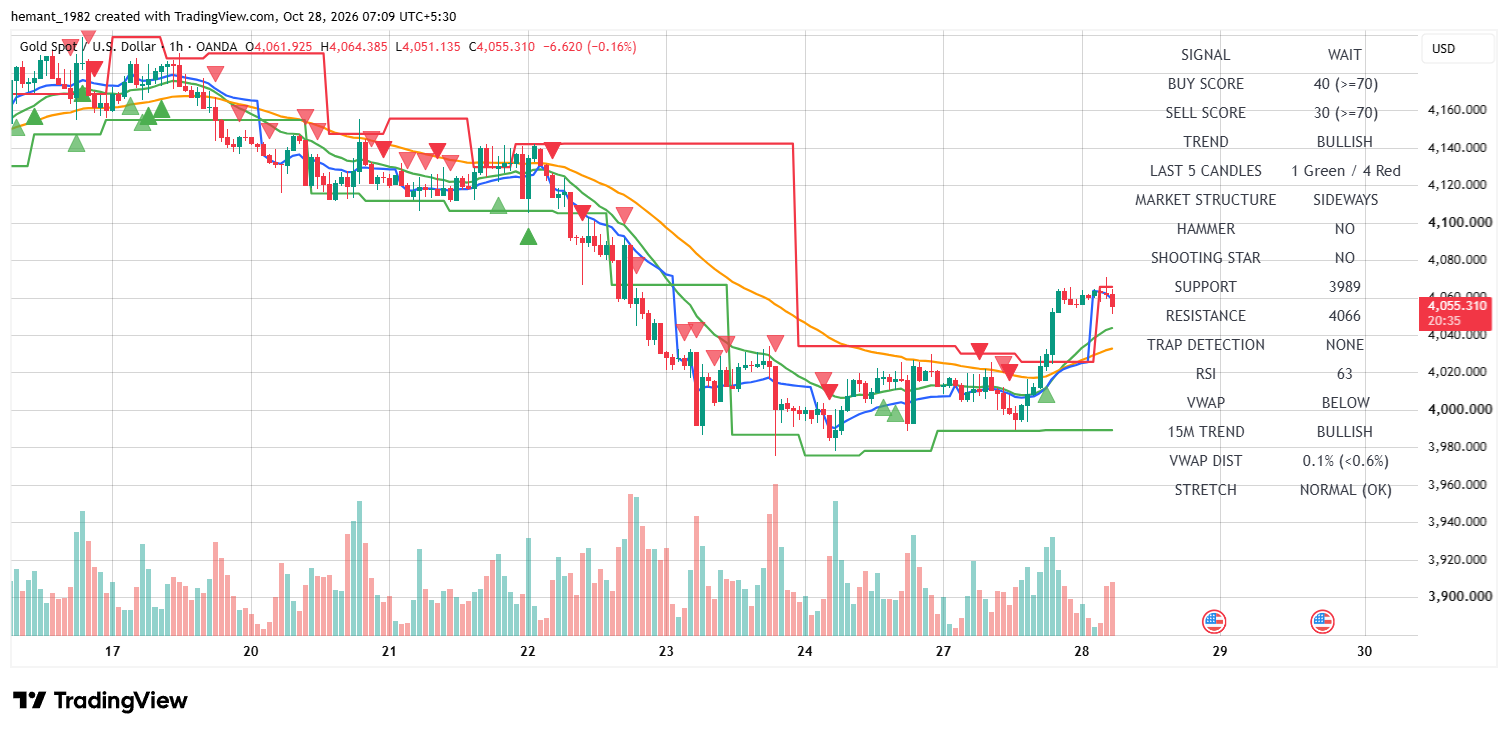Screen dimensions: 1508x733
Task: Click date label 28 on the time axis
Action: point(1081,651)
